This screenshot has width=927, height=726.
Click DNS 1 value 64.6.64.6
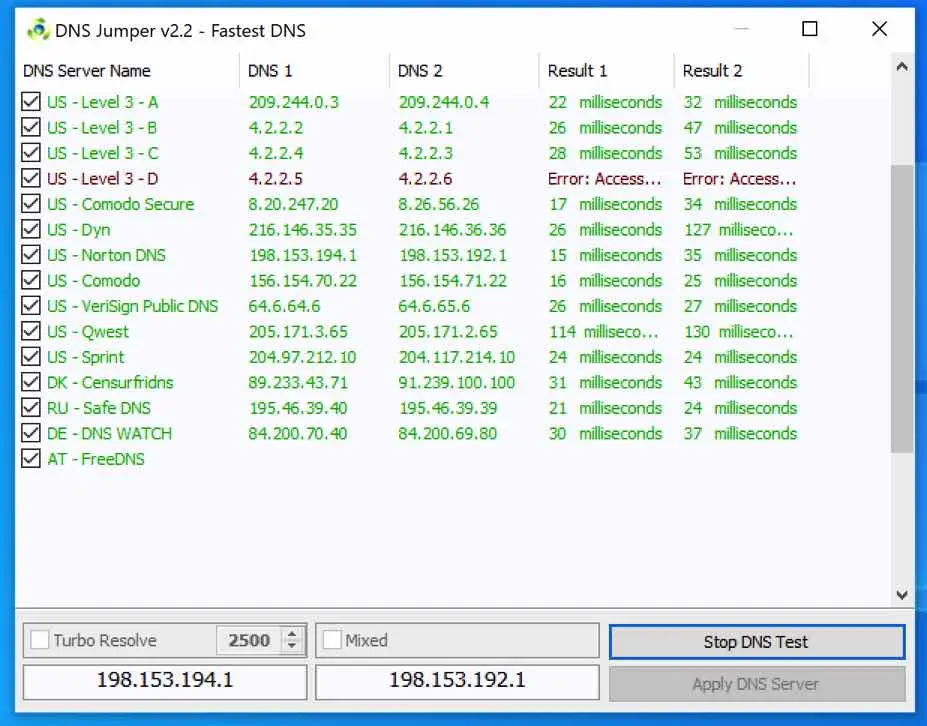(x=284, y=306)
